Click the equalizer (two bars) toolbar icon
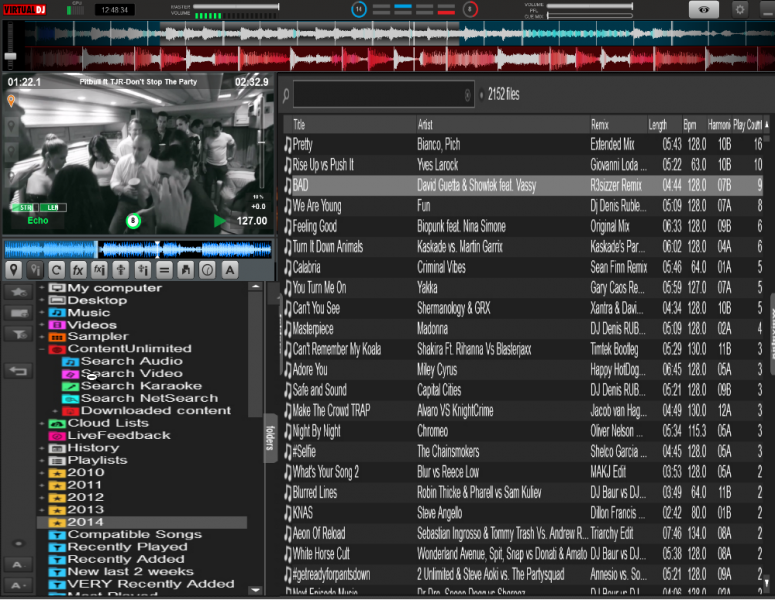775x600 pixels. (164, 271)
